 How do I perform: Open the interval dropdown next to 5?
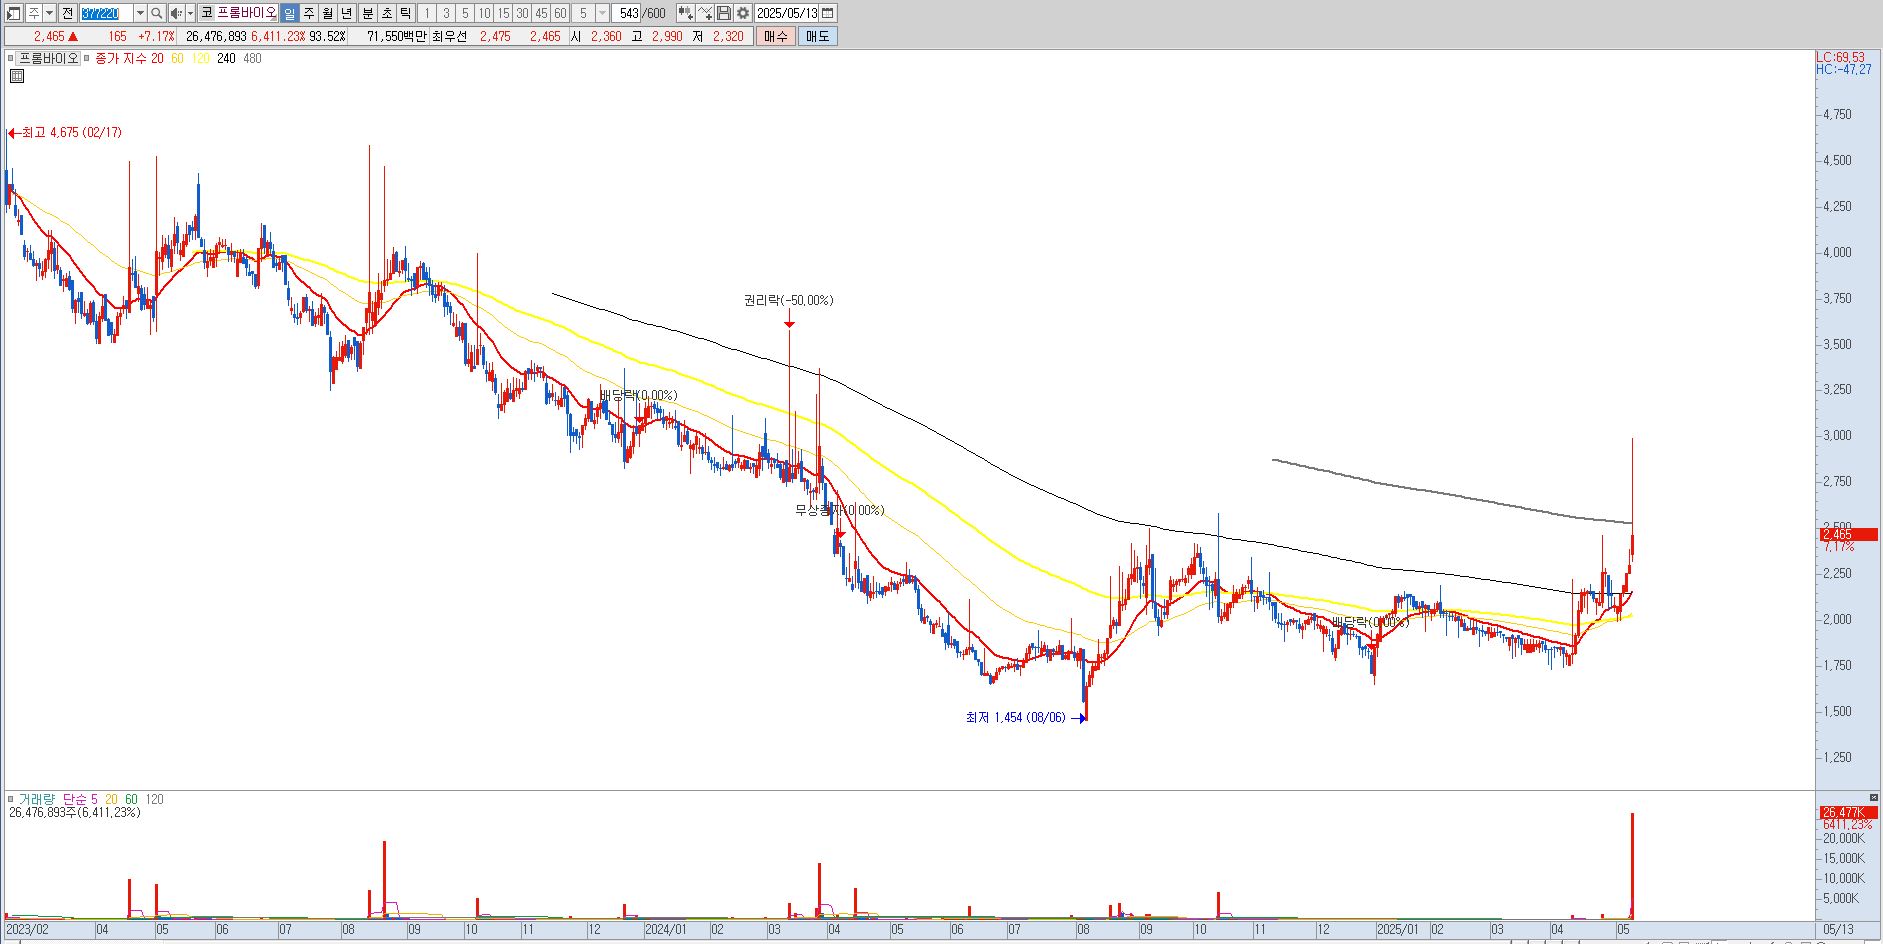click(602, 13)
